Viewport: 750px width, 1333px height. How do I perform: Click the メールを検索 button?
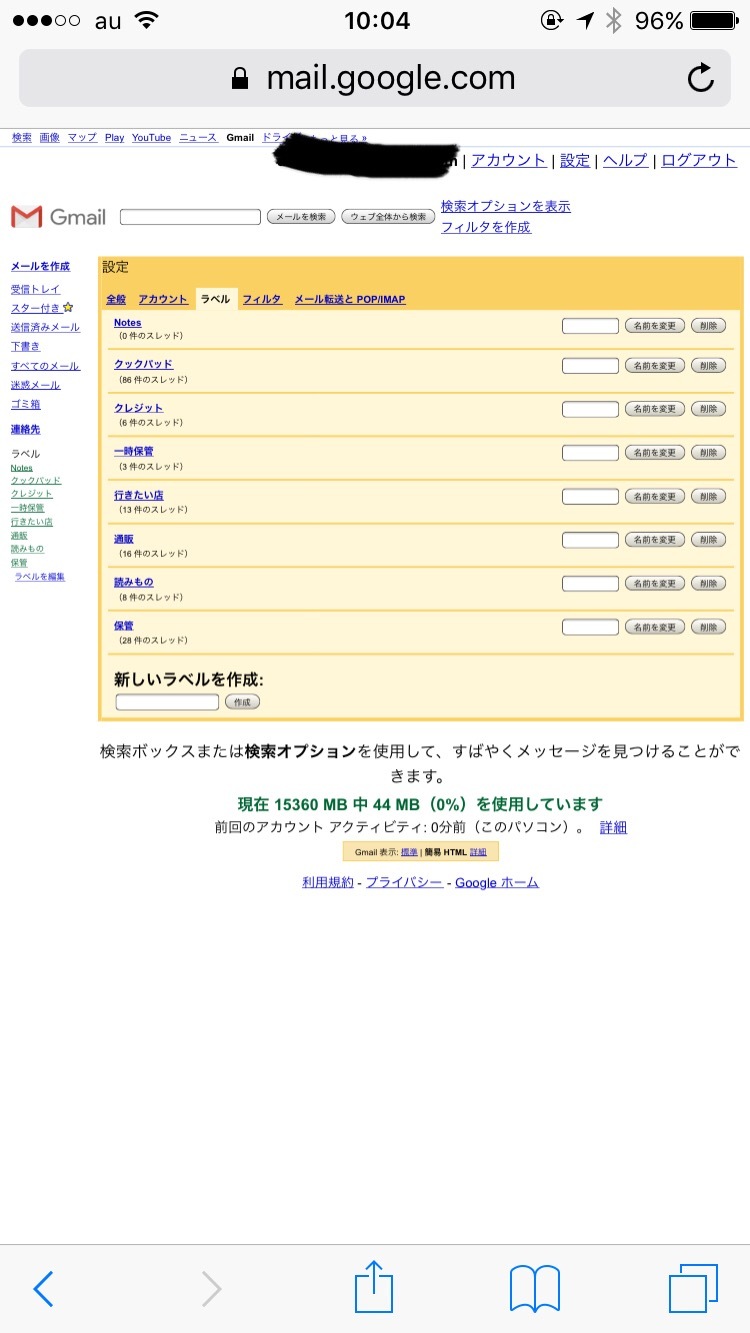click(301, 217)
